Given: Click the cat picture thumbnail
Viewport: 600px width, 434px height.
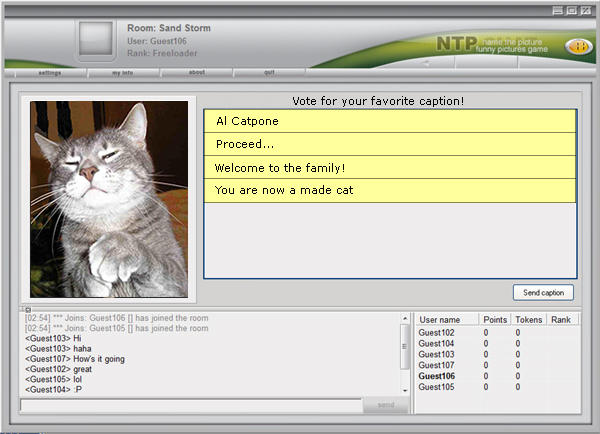Looking at the screenshot, I should point(109,199).
